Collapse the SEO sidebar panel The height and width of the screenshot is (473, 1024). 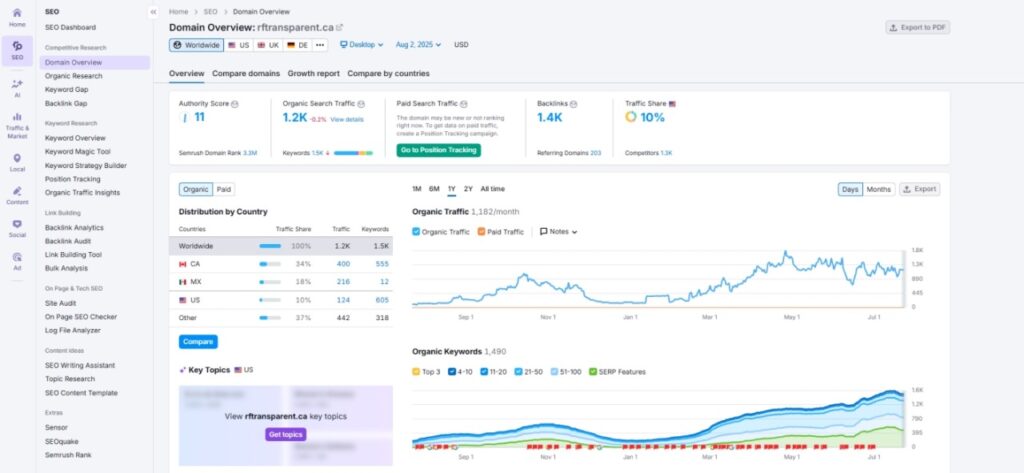153,11
